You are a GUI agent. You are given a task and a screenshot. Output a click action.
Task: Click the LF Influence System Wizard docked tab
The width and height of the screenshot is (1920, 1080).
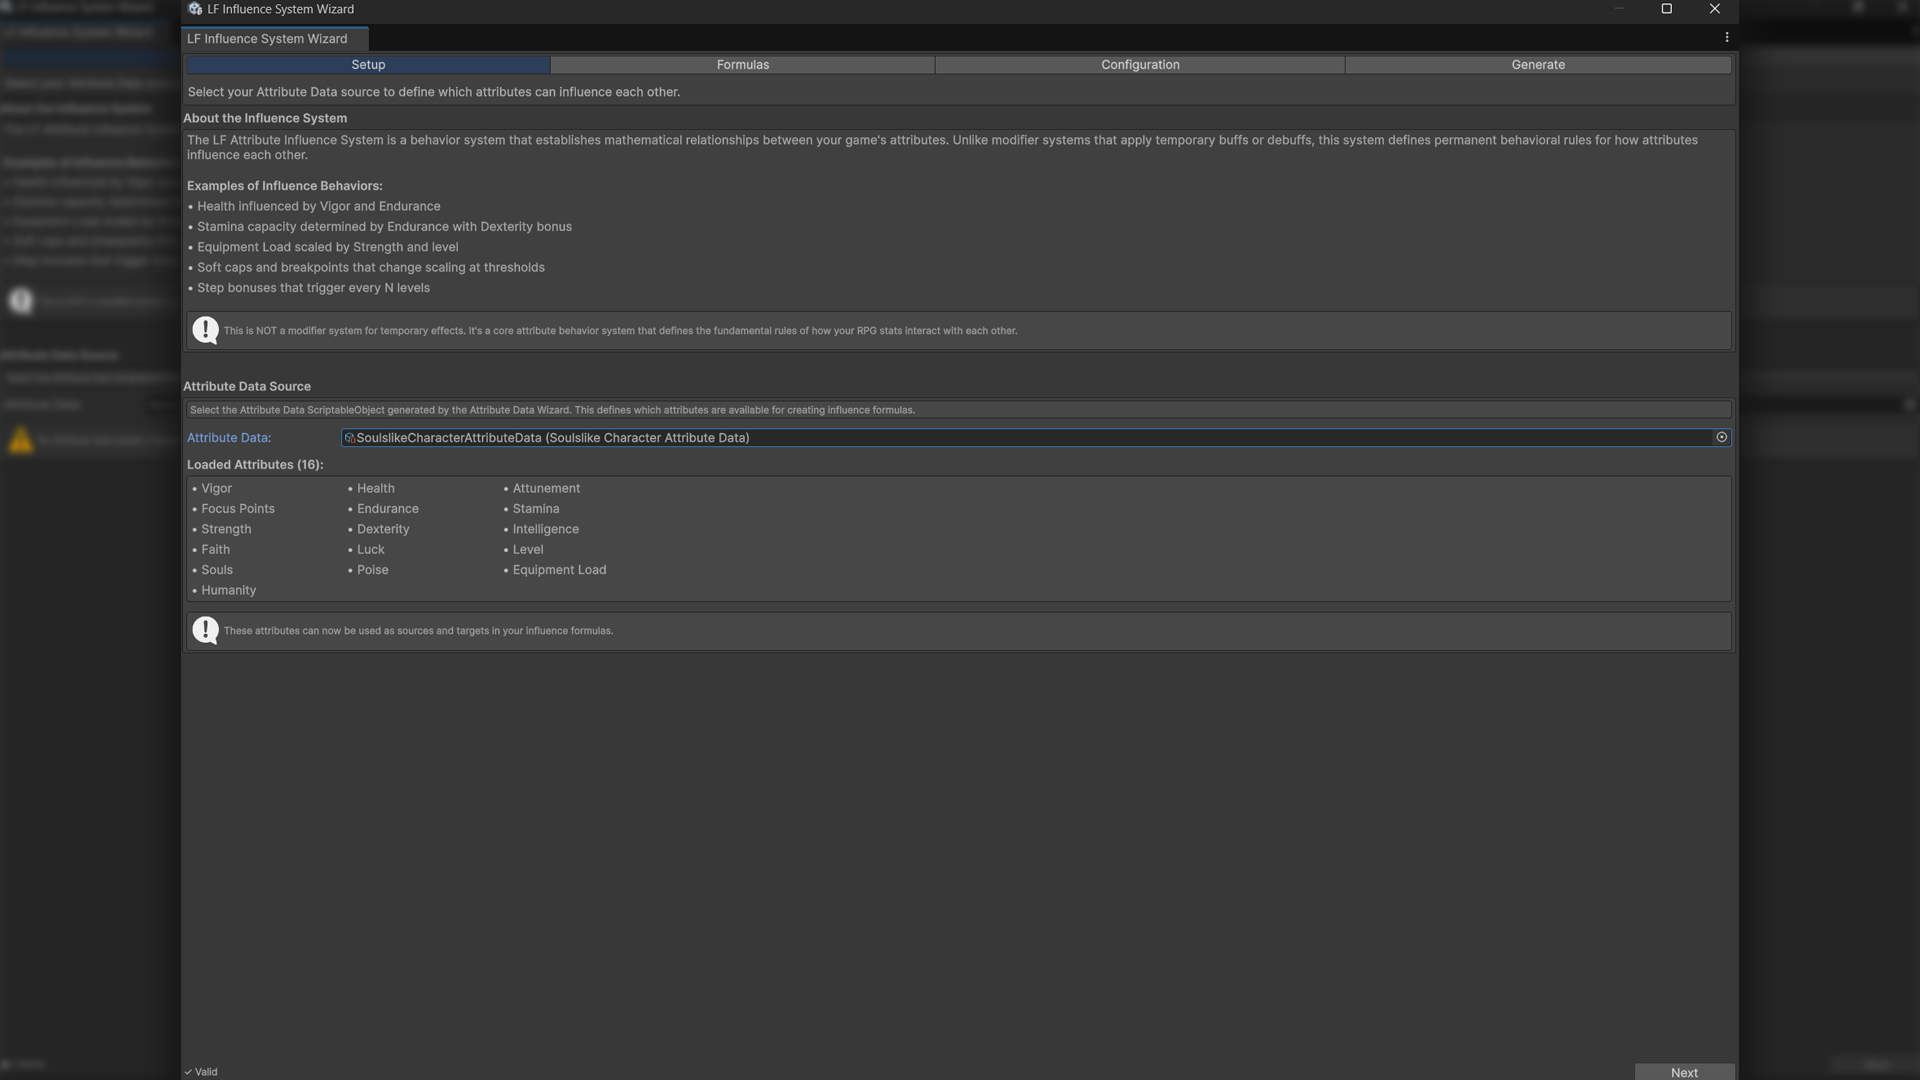click(266, 38)
